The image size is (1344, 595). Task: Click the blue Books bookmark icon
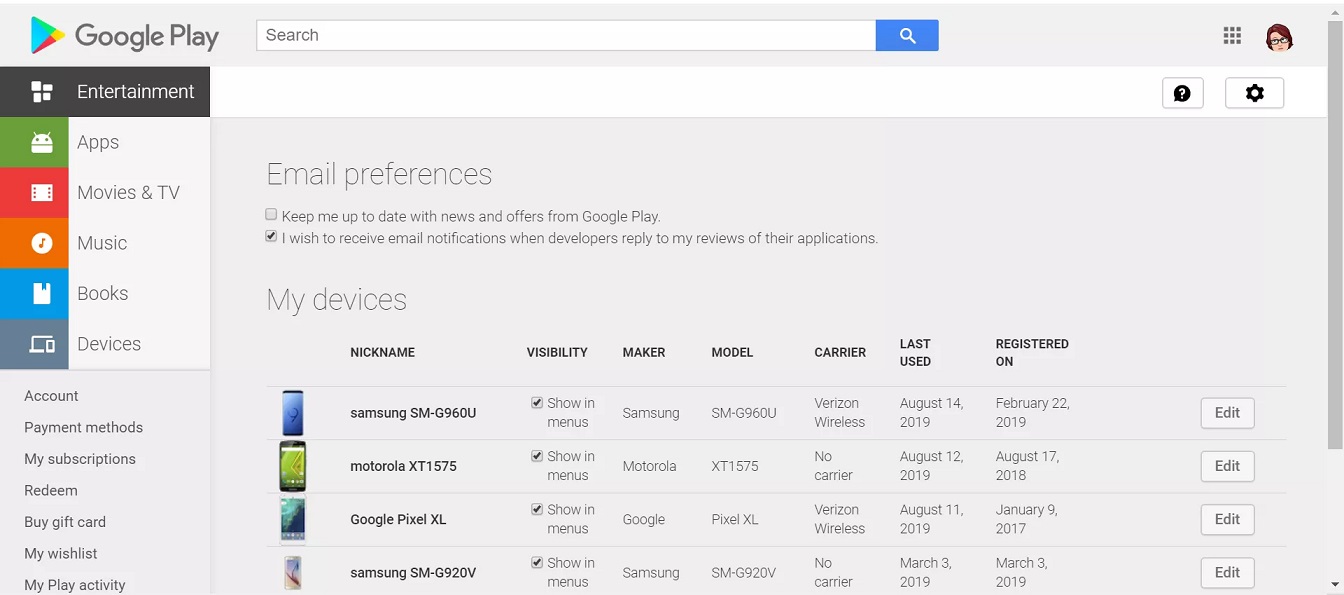pyautogui.click(x=41, y=293)
